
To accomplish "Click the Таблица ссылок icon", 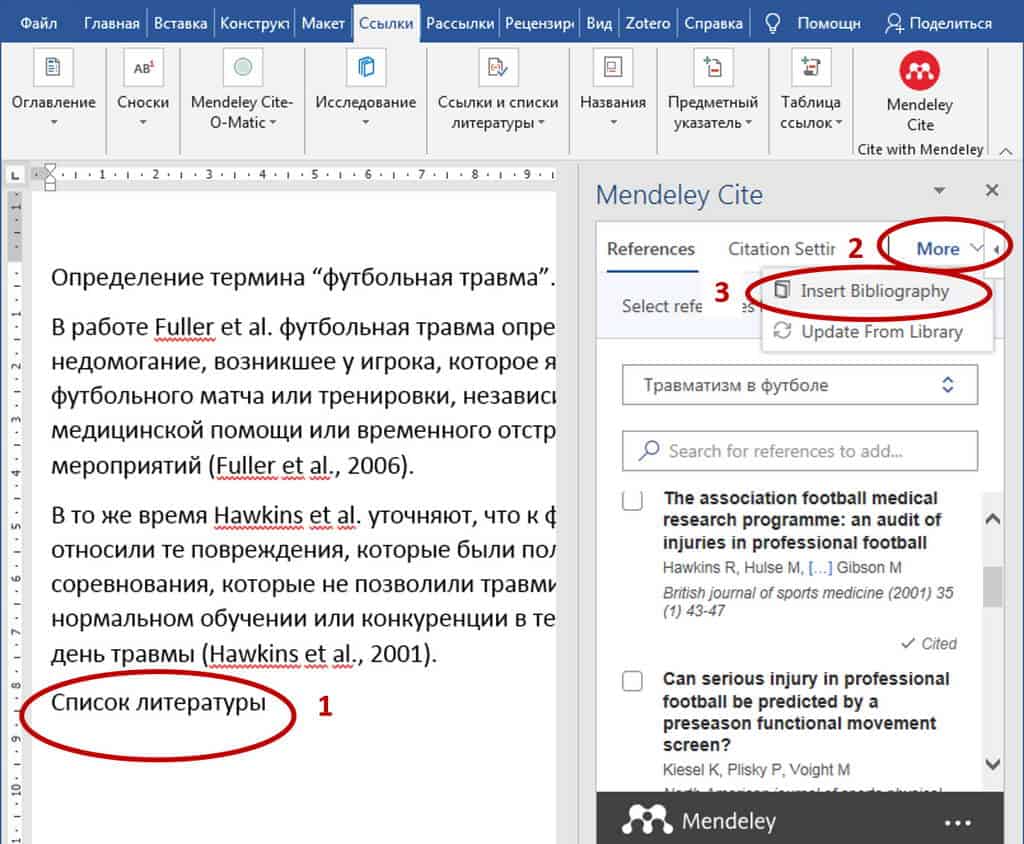I will [x=811, y=67].
